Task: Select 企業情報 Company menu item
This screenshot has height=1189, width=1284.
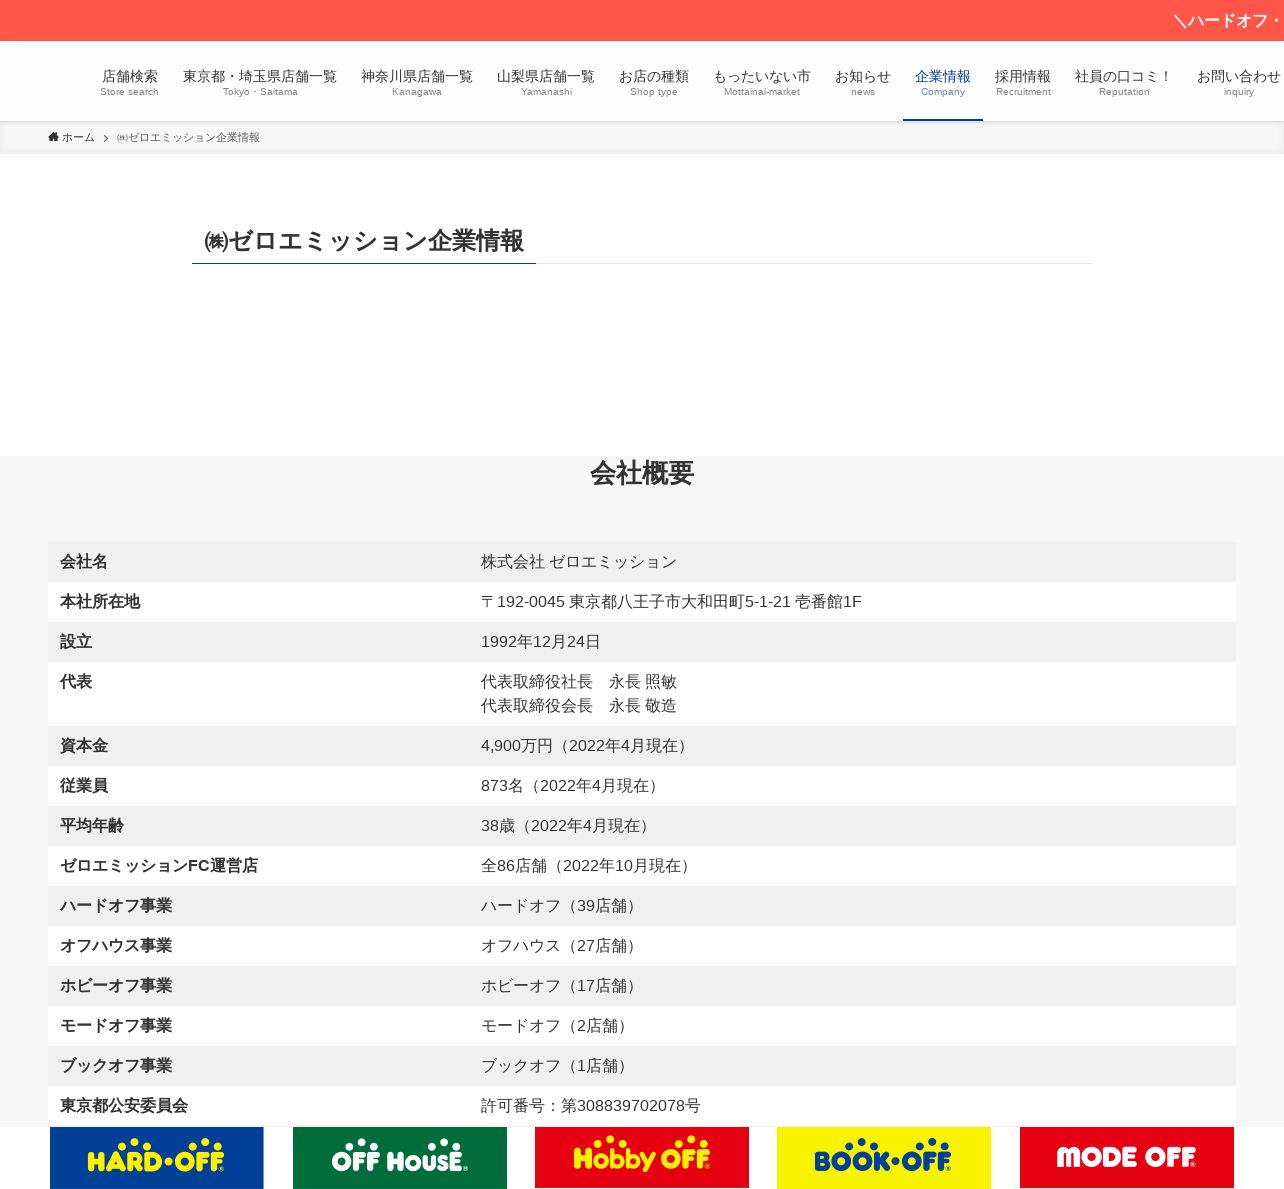Action: point(943,82)
